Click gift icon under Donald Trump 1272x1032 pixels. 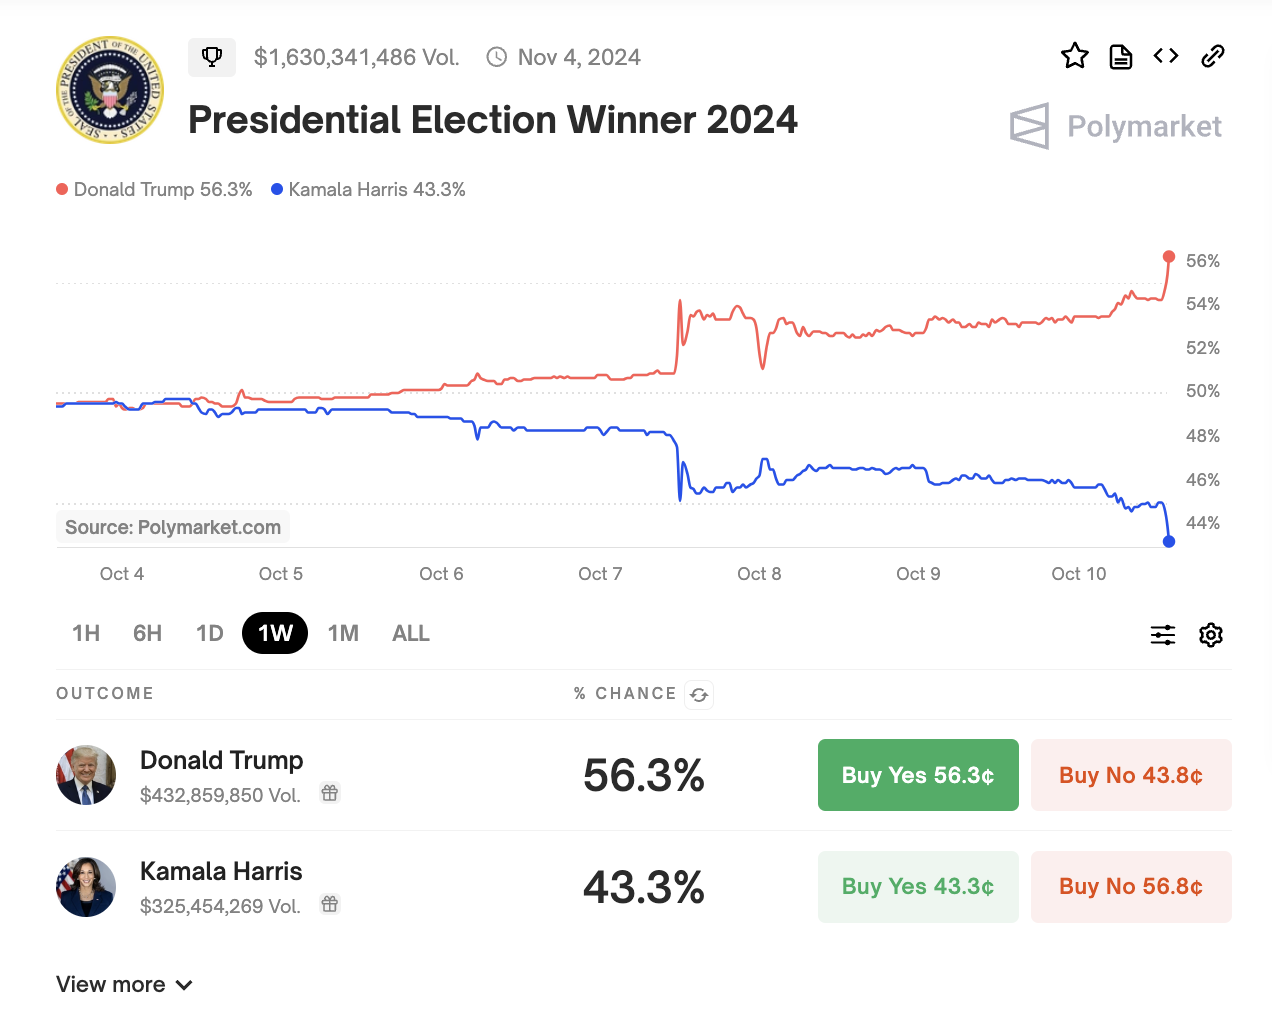(x=330, y=793)
